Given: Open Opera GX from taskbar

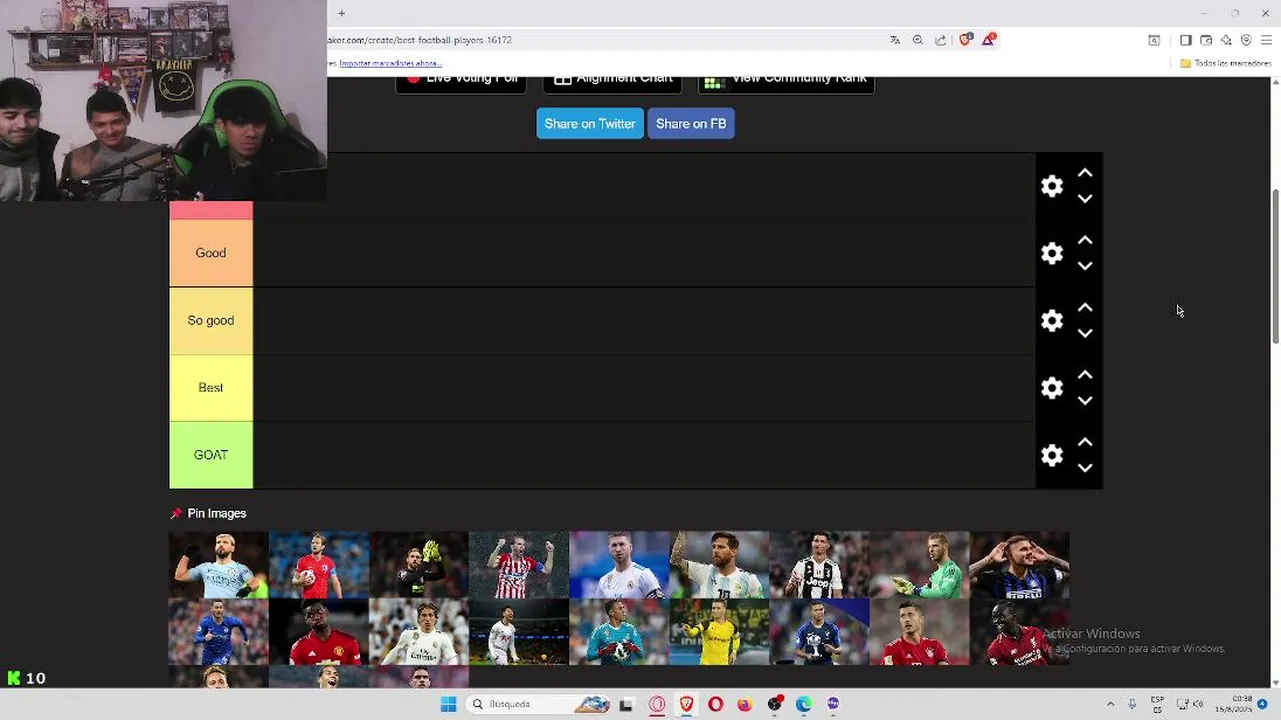Looking at the screenshot, I should tap(657, 704).
